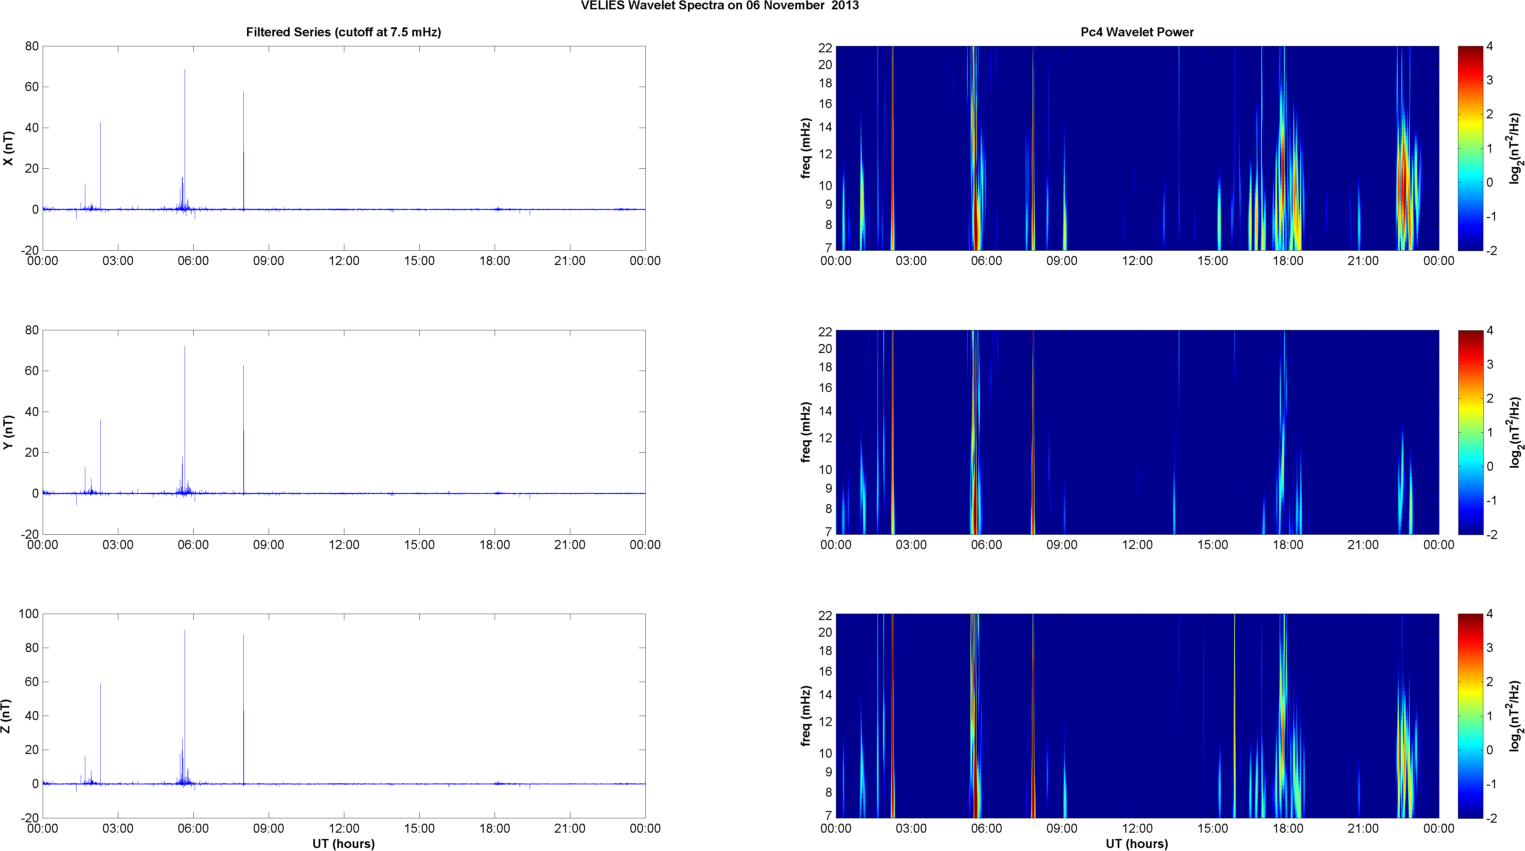Select the Filtered Series column title

[x=343, y=32]
